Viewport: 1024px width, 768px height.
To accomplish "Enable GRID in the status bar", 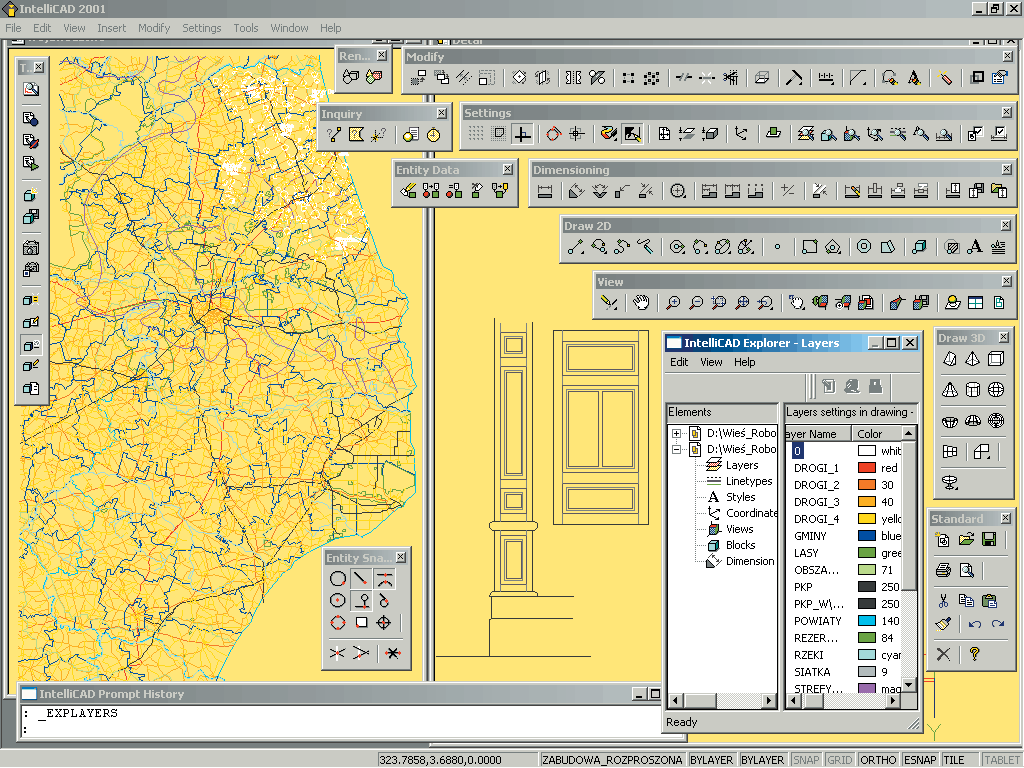I will pyautogui.click(x=839, y=760).
